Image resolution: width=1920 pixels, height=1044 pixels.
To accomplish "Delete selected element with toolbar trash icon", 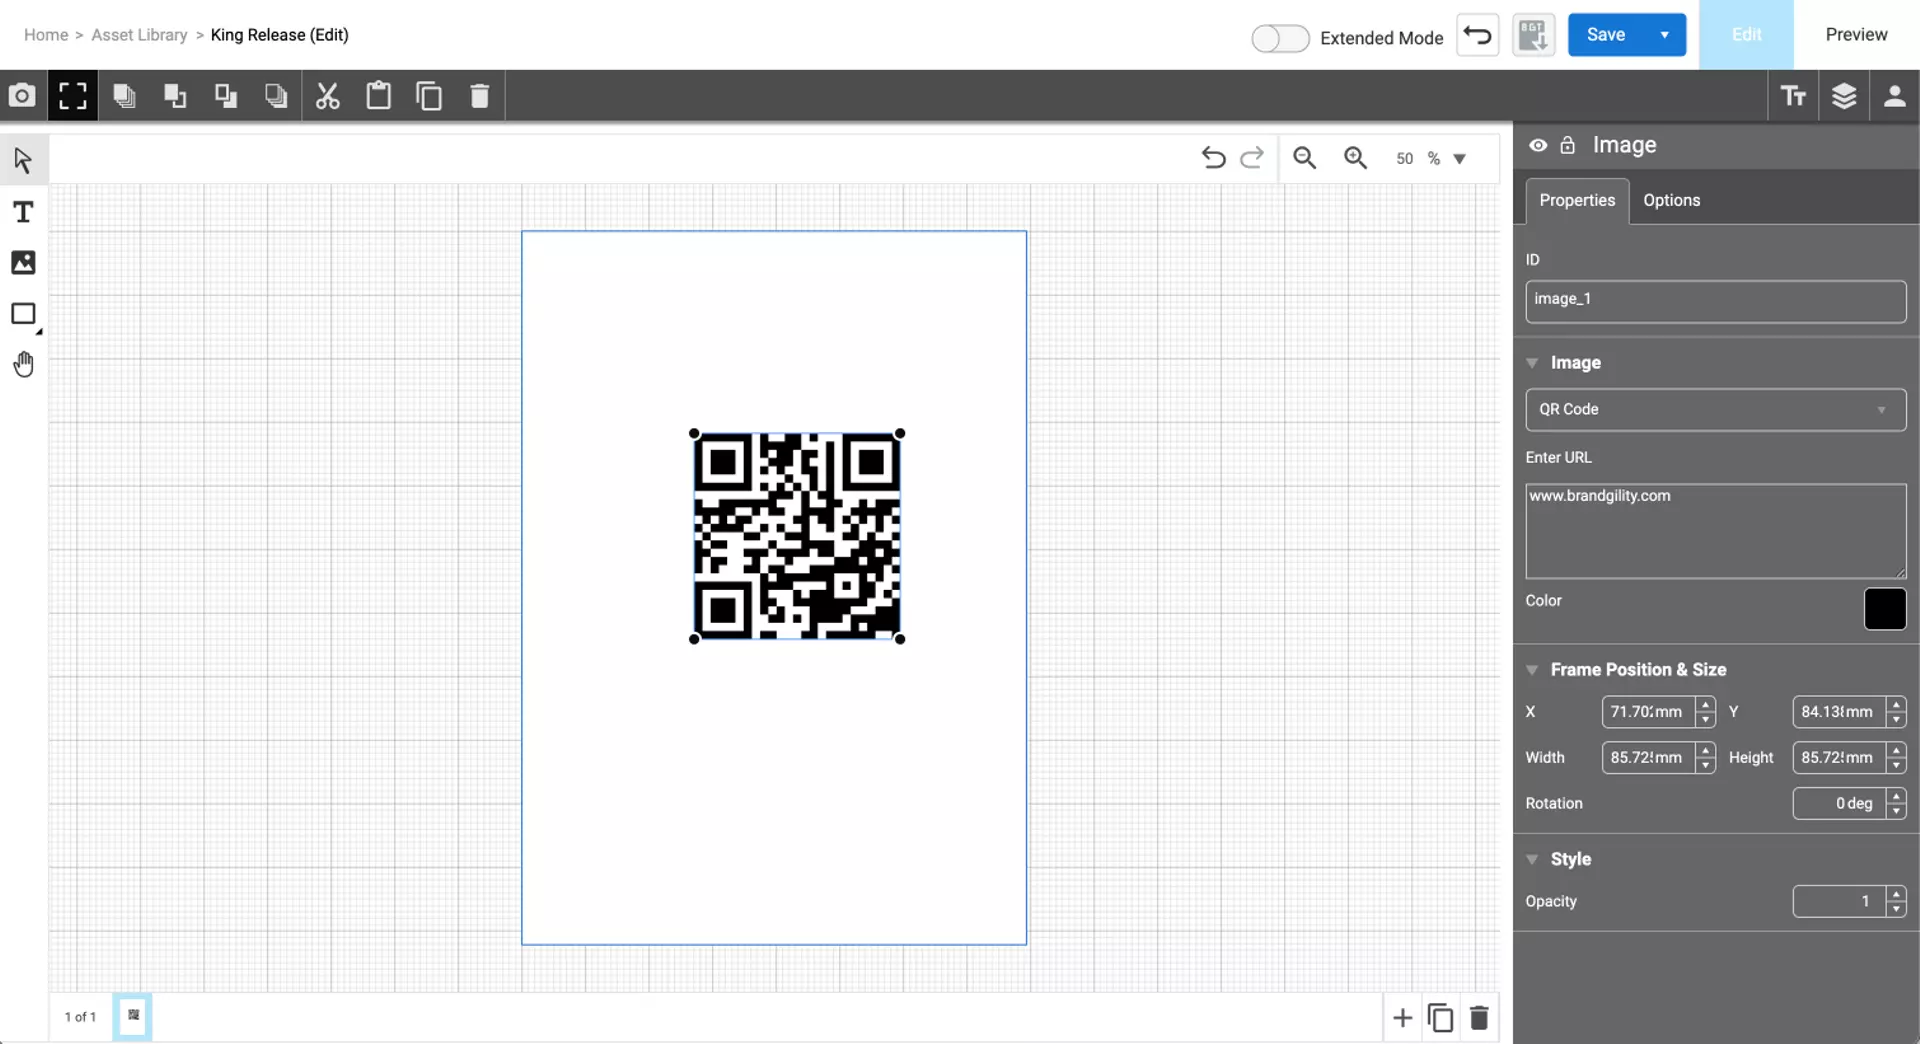I will [479, 96].
